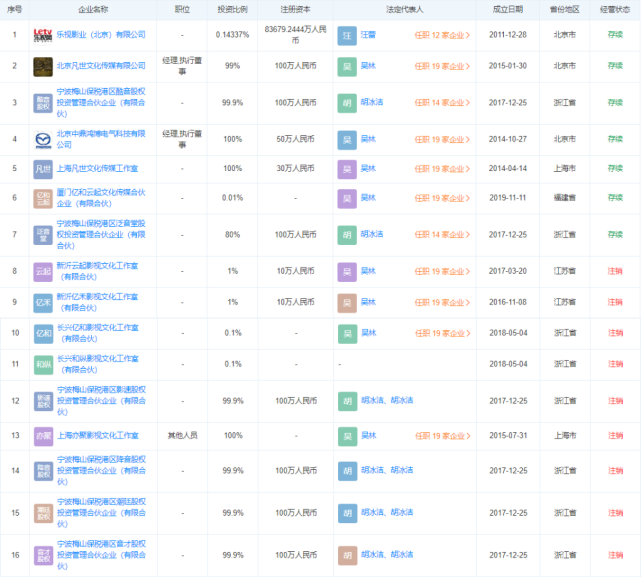
Task: Click the logo of 北京中鼎鸿博电气科技有限公司
Action: [43, 138]
